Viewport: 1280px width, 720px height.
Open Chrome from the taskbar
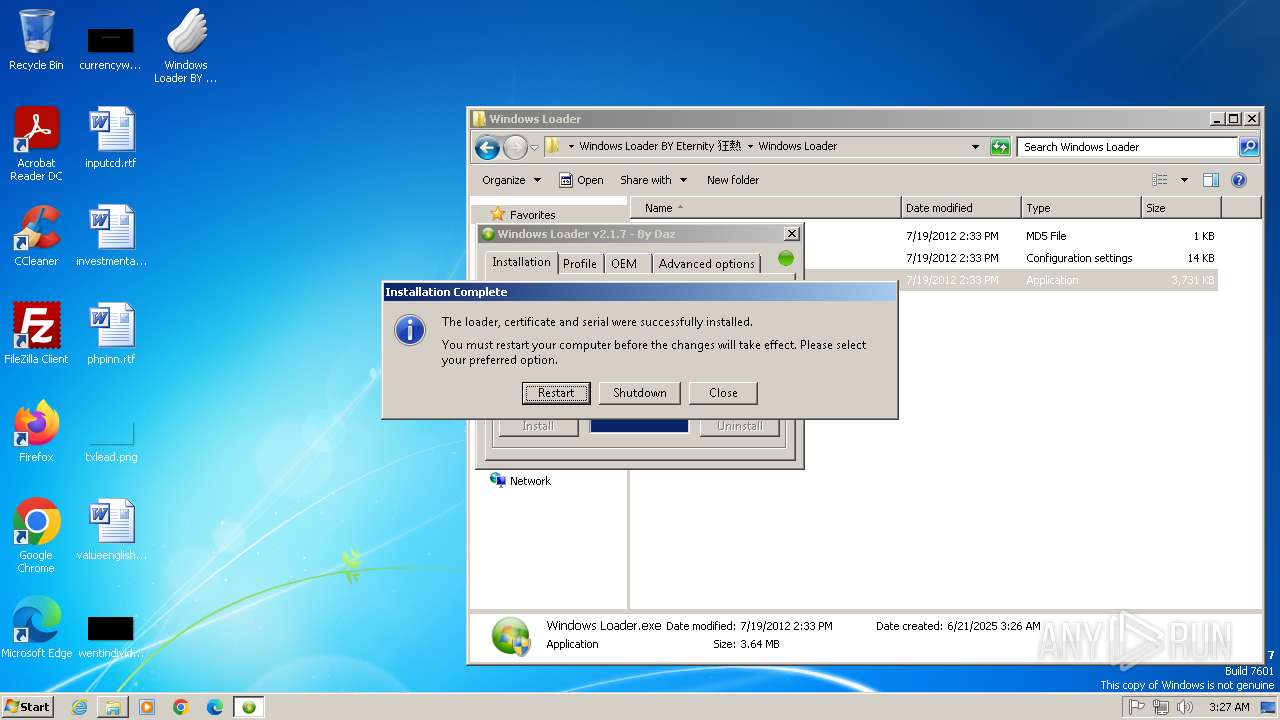coord(181,707)
